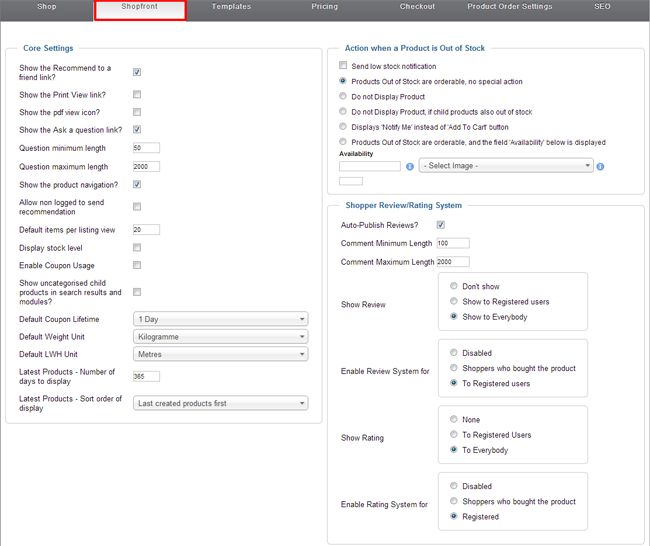Screen dimensions: 650x546
Task: Open the Product Order Settings tab
Action: (509, 7)
